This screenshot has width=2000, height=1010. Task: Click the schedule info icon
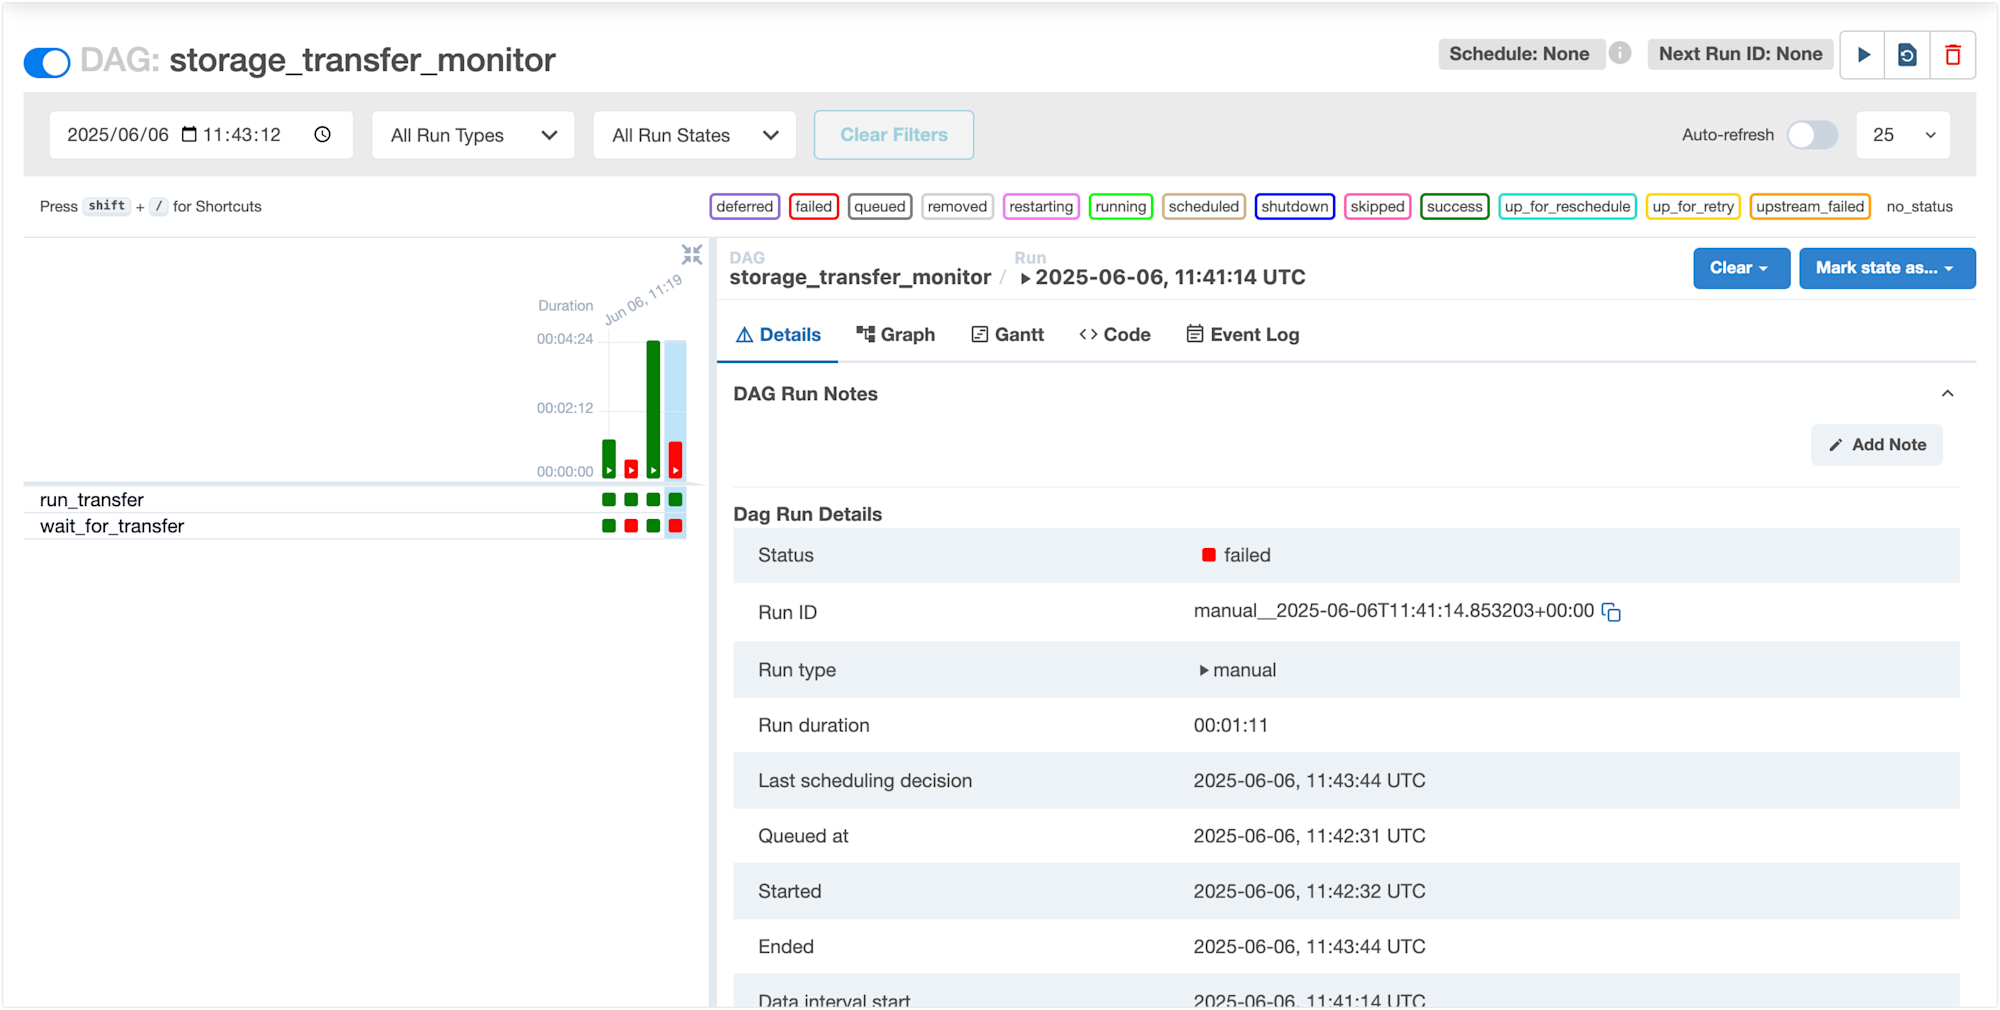pyautogui.click(x=1620, y=53)
